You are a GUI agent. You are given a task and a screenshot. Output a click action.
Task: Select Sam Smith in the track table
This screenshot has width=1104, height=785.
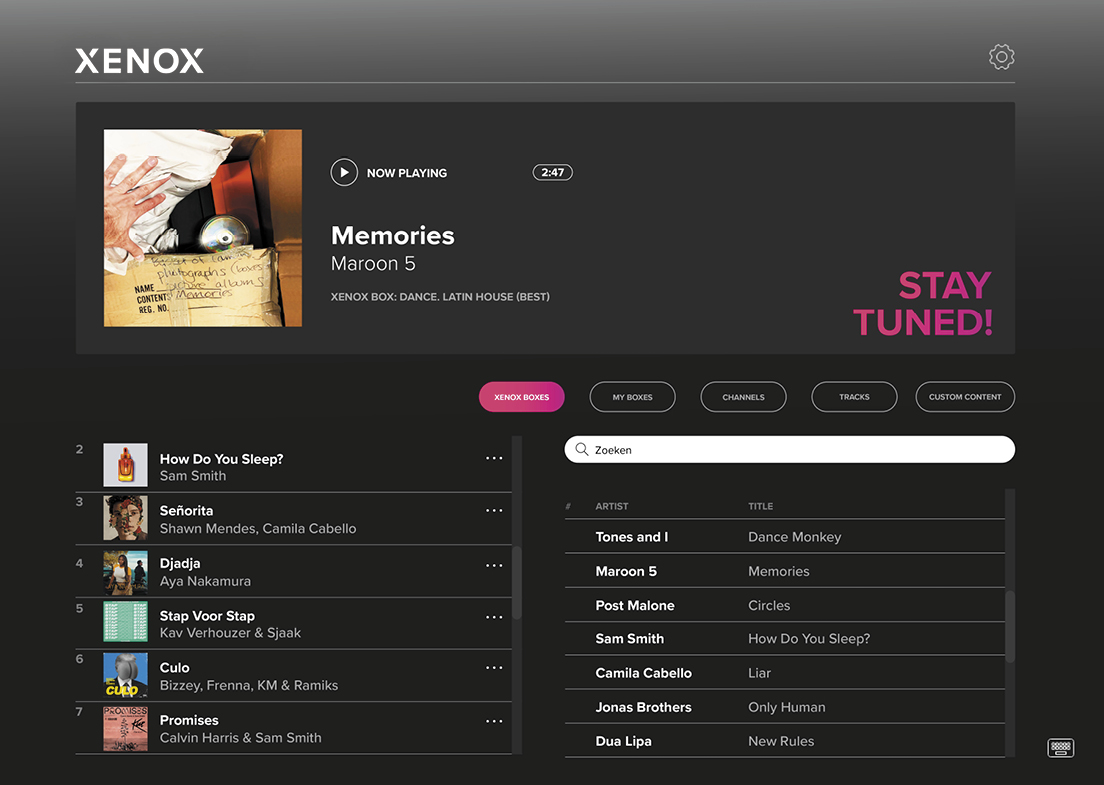(629, 639)
